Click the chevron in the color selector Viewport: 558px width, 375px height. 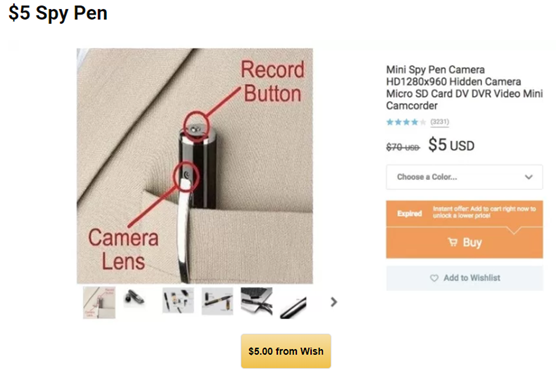(529, 177)
